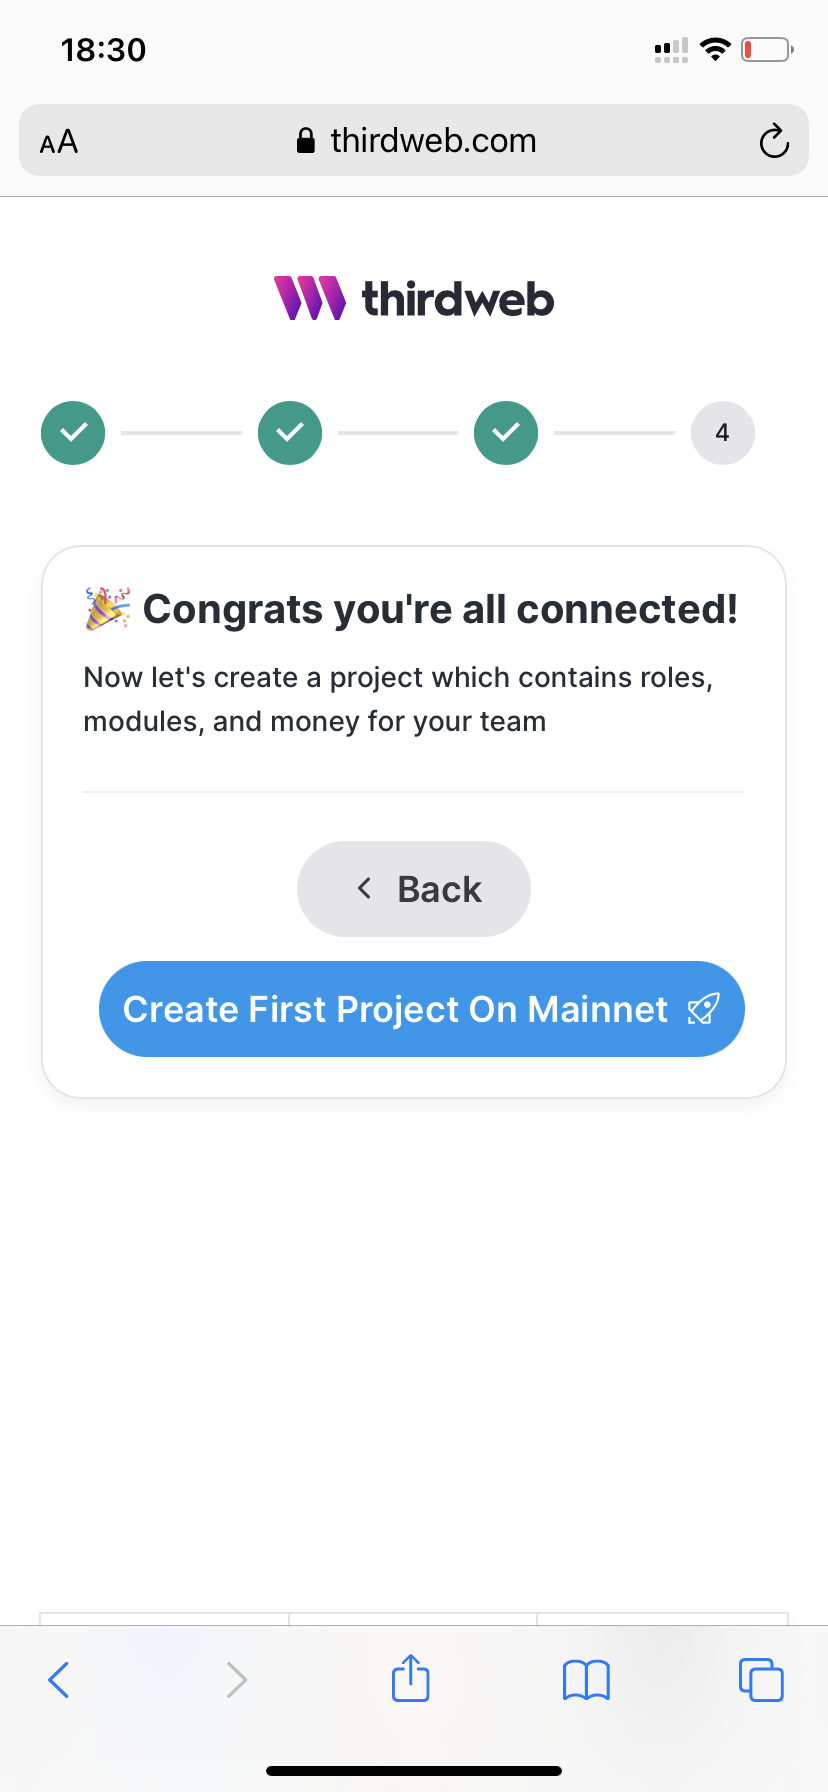Go back with Safari's left chevron
The height and width of the screenshot is (1792, 828).
(59, 1679)
